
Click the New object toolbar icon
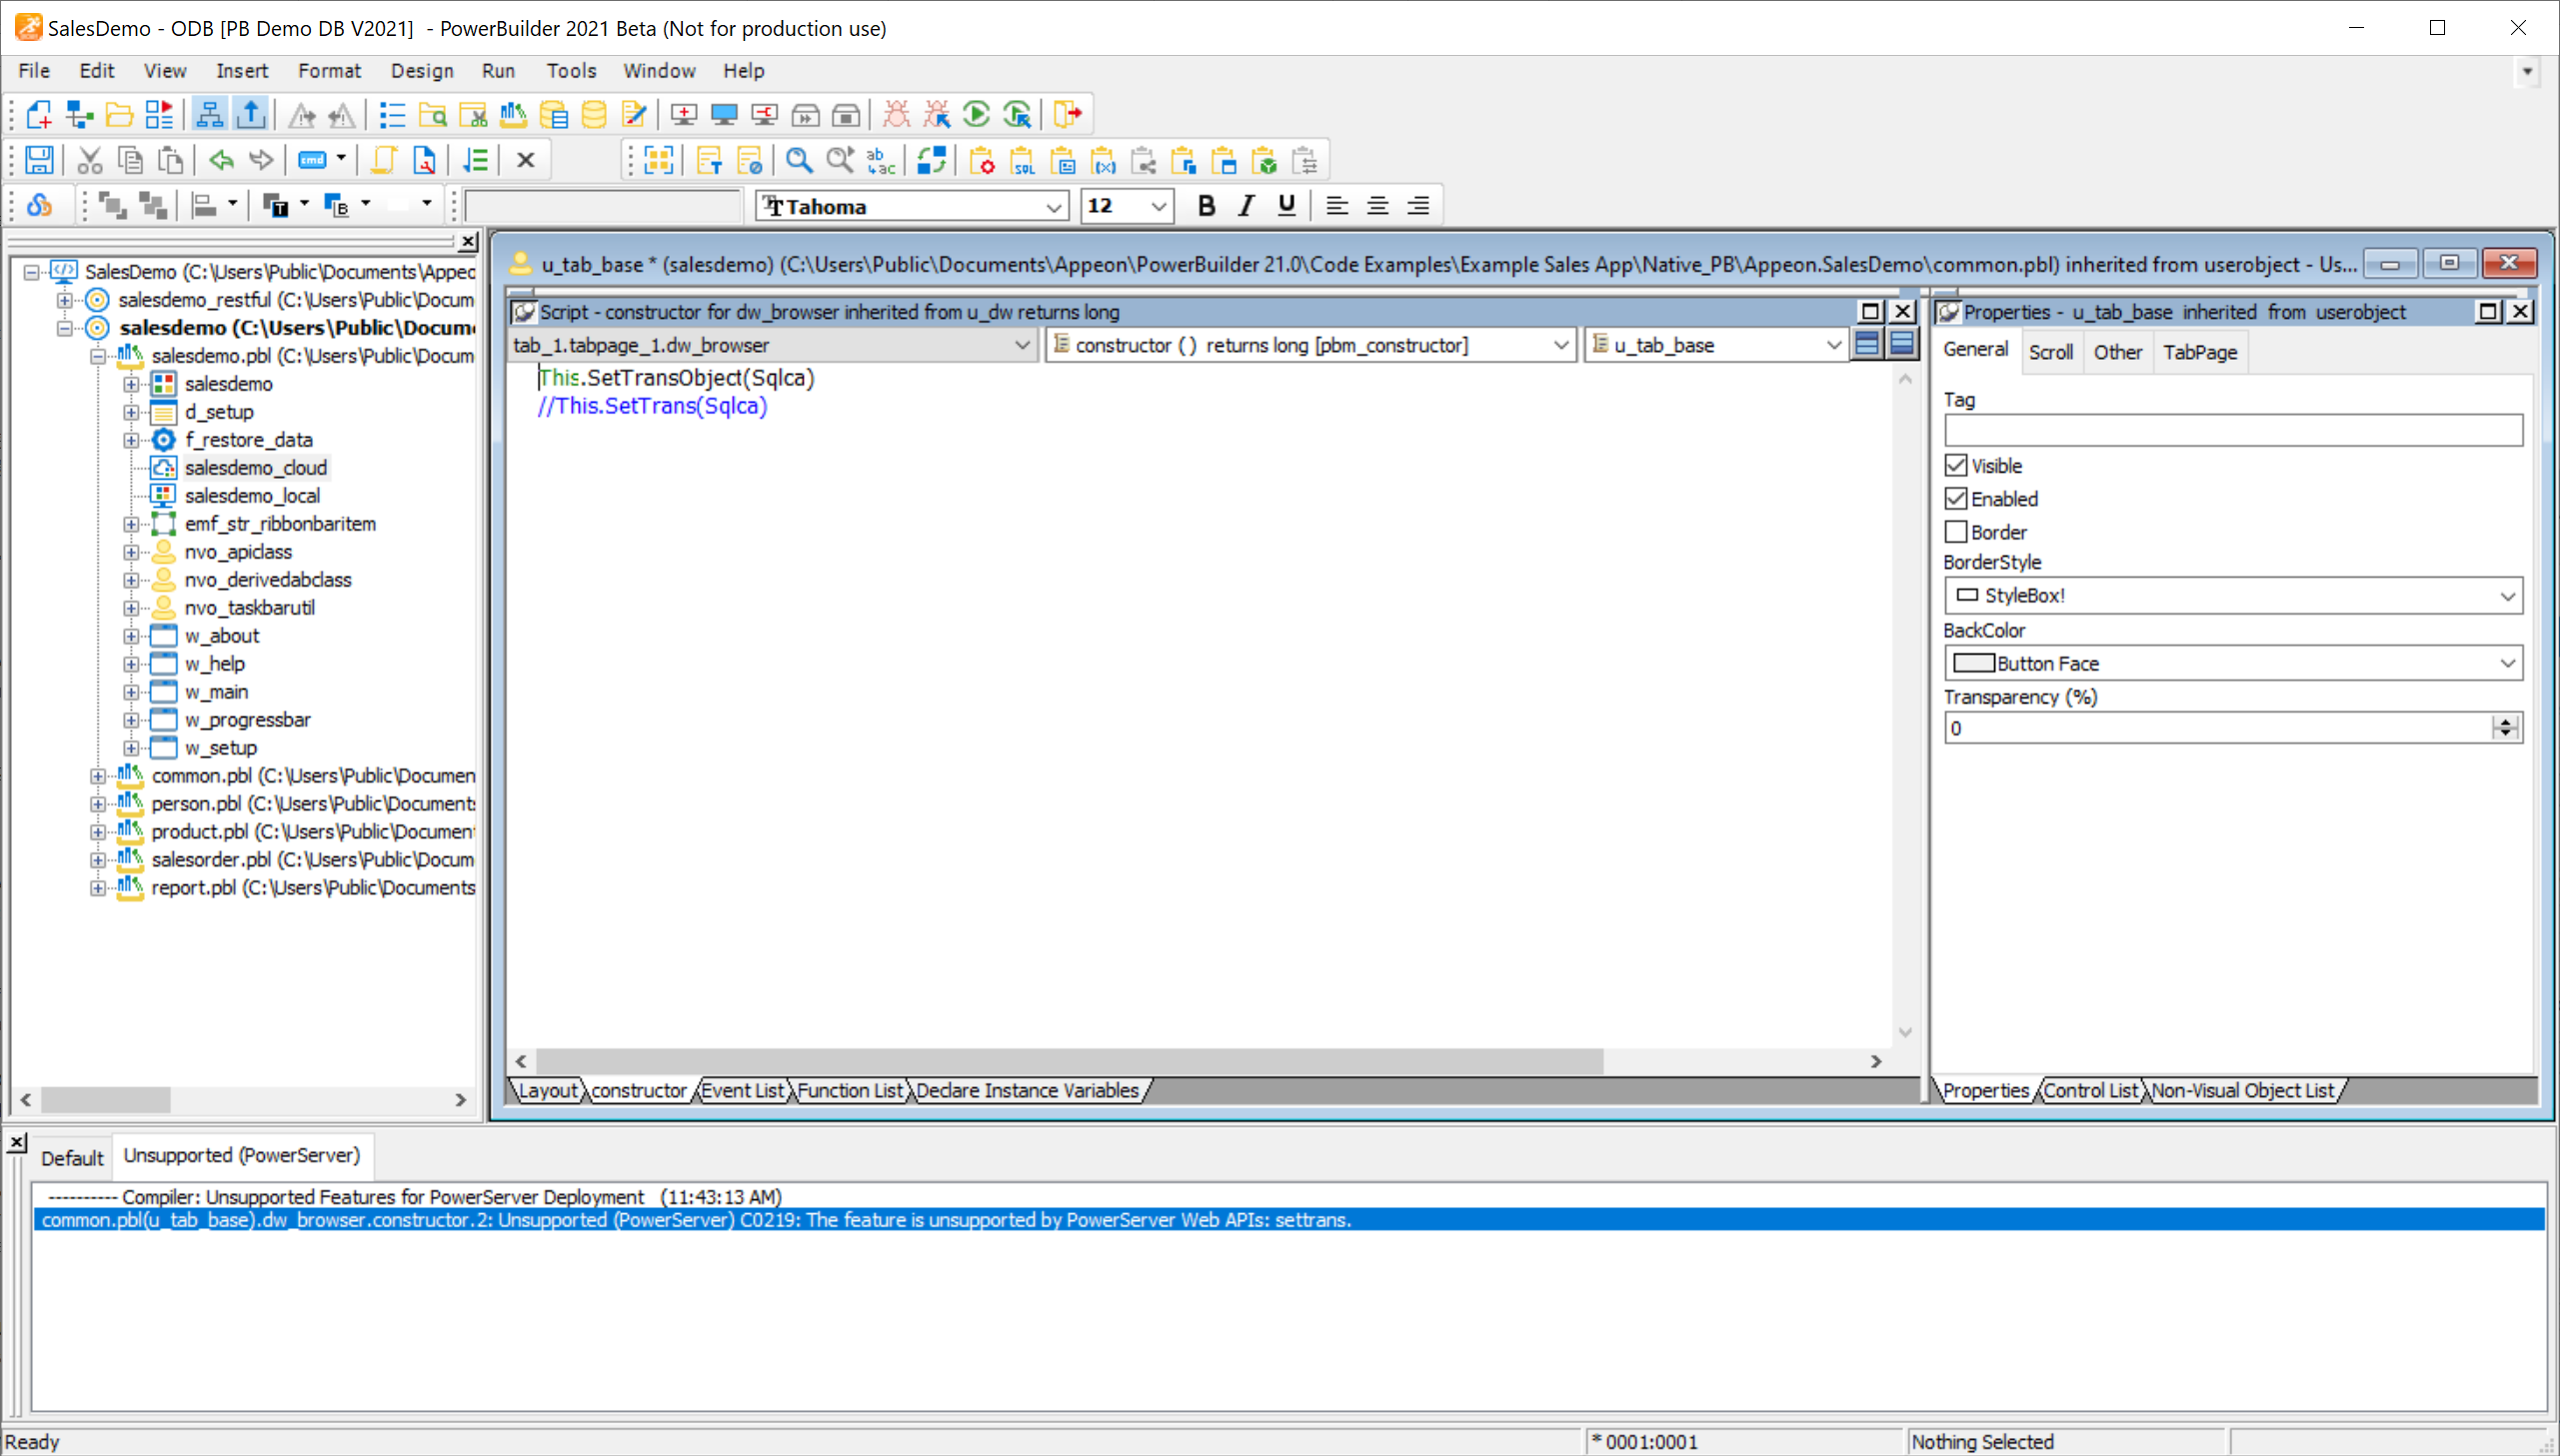click(x=39, y=115)
